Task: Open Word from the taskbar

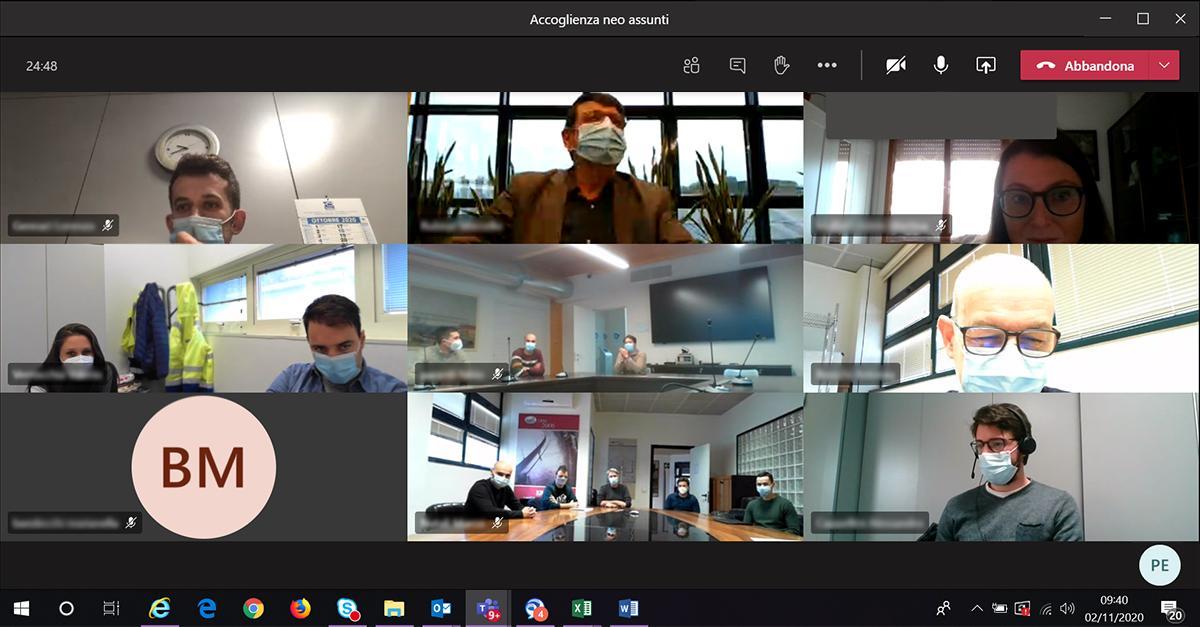Action: [x=628, y=608]
